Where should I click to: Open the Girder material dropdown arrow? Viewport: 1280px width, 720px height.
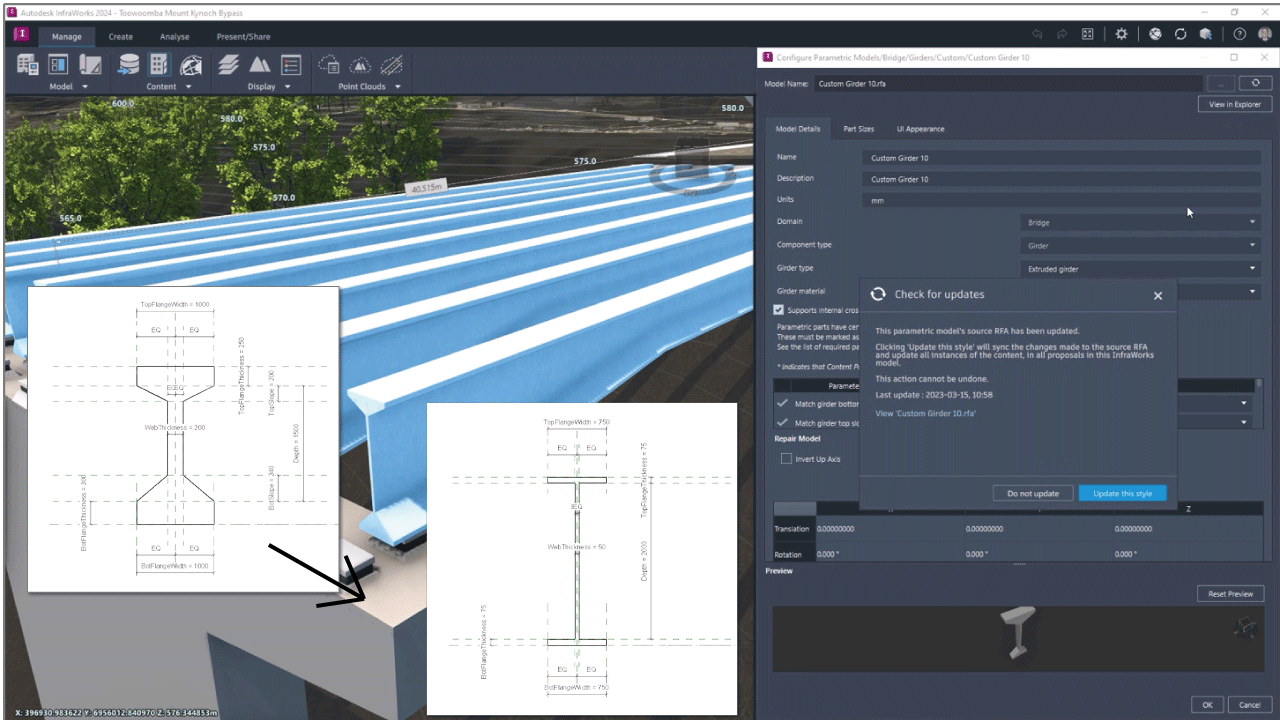pos(1252,291)
